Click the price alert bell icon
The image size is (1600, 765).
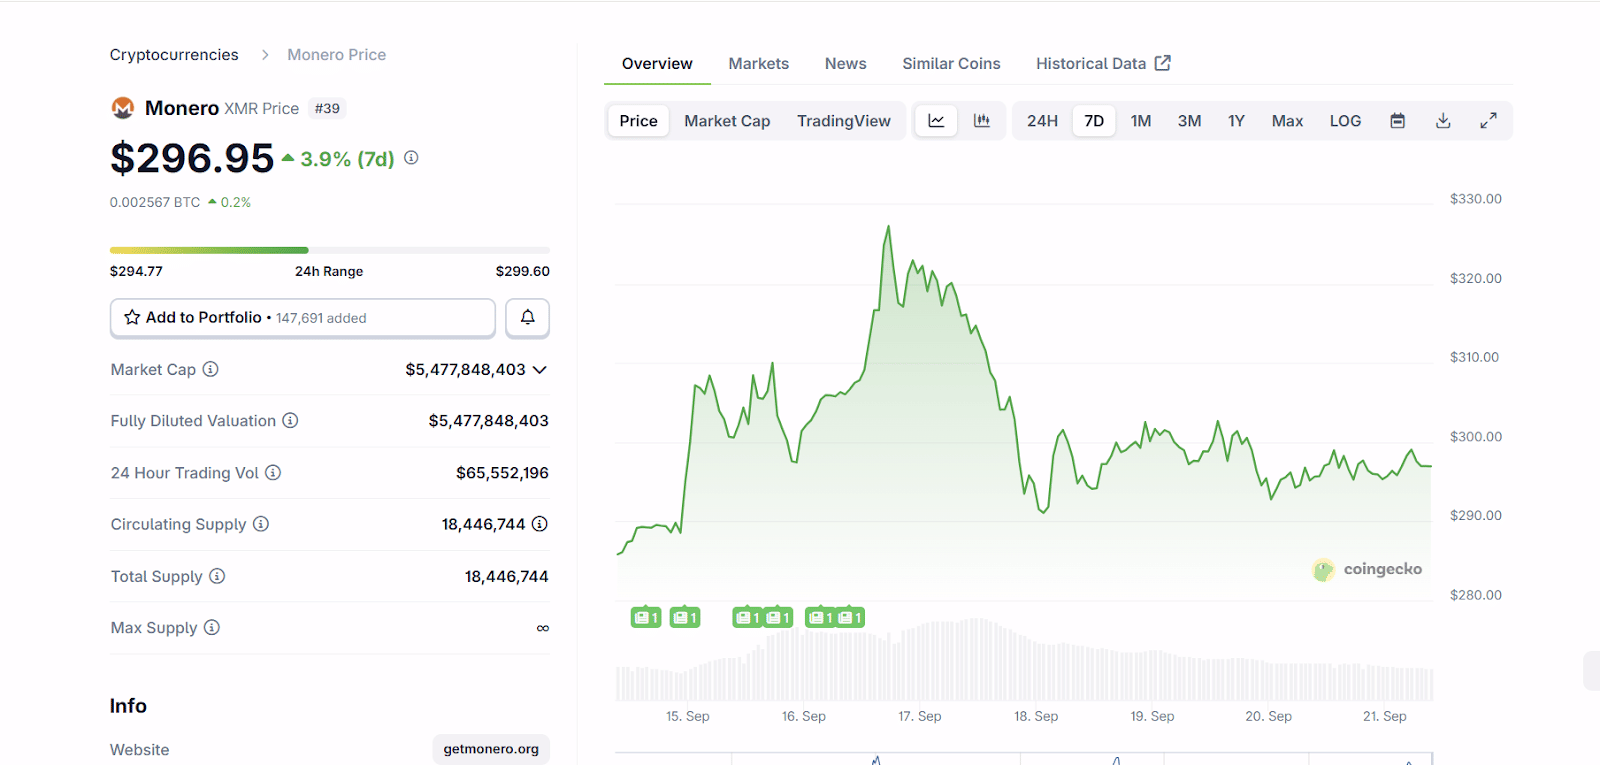527,318
